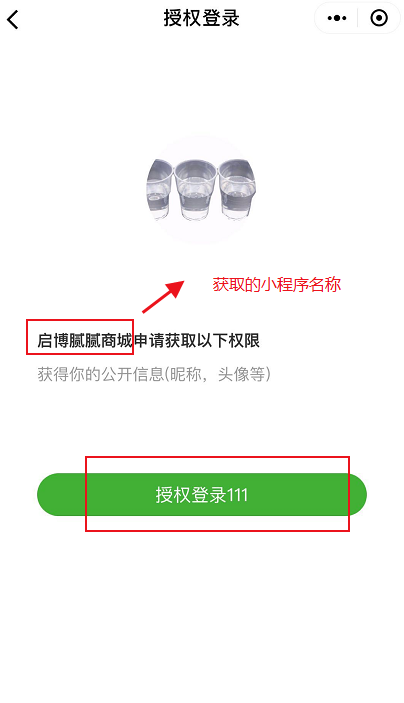Screen dimensions: 404x703
Task: Tap the green 授权登录111 button
Action: [x=202, y=495]
